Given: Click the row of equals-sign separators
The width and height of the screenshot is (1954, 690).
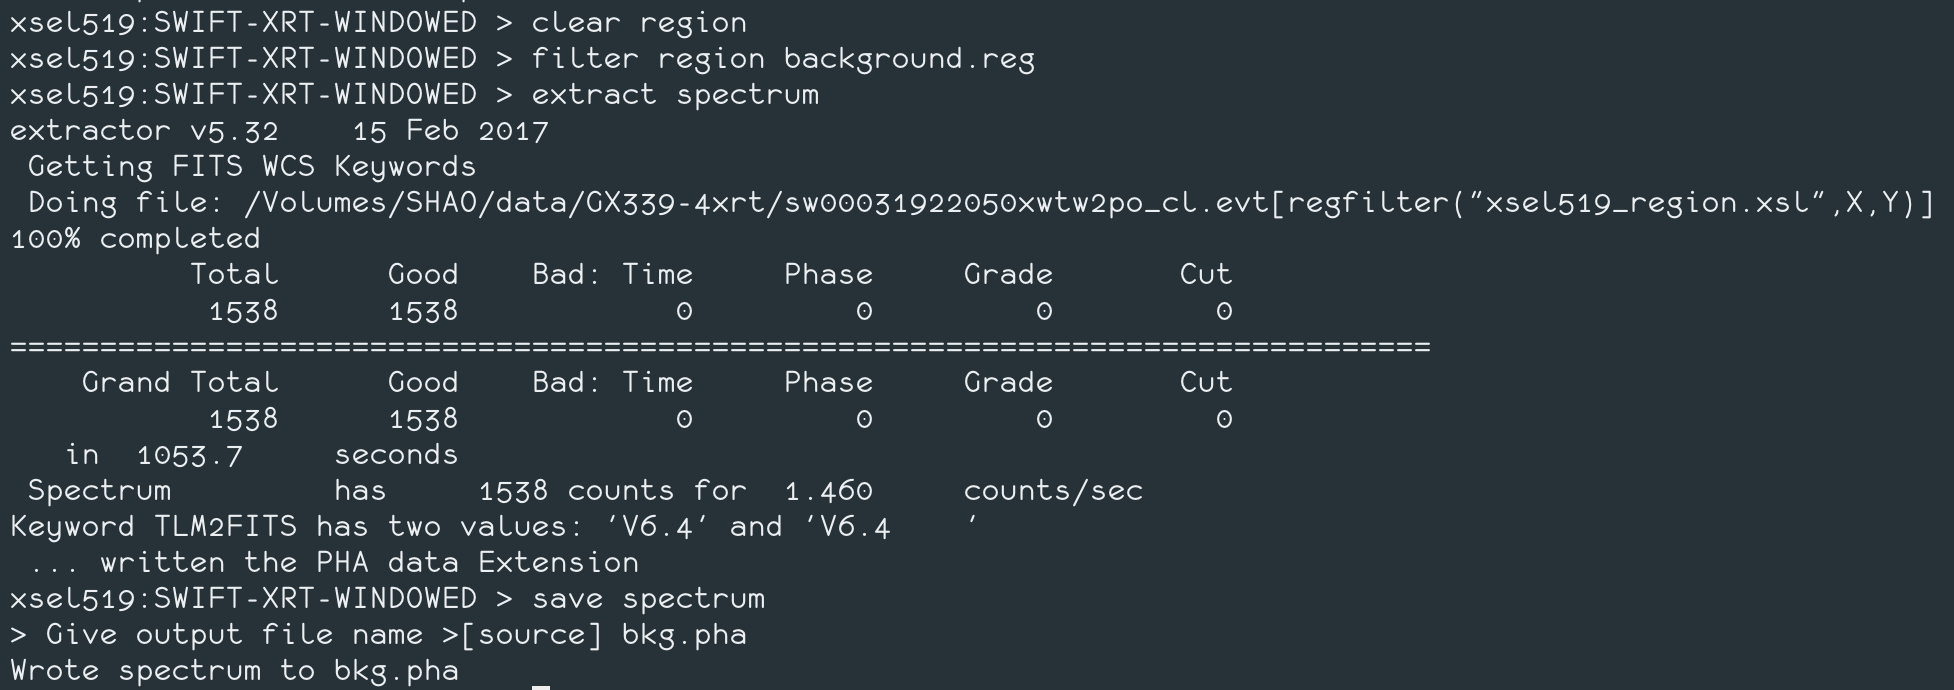Looking at the screenshot, I should tap(720, 347).
